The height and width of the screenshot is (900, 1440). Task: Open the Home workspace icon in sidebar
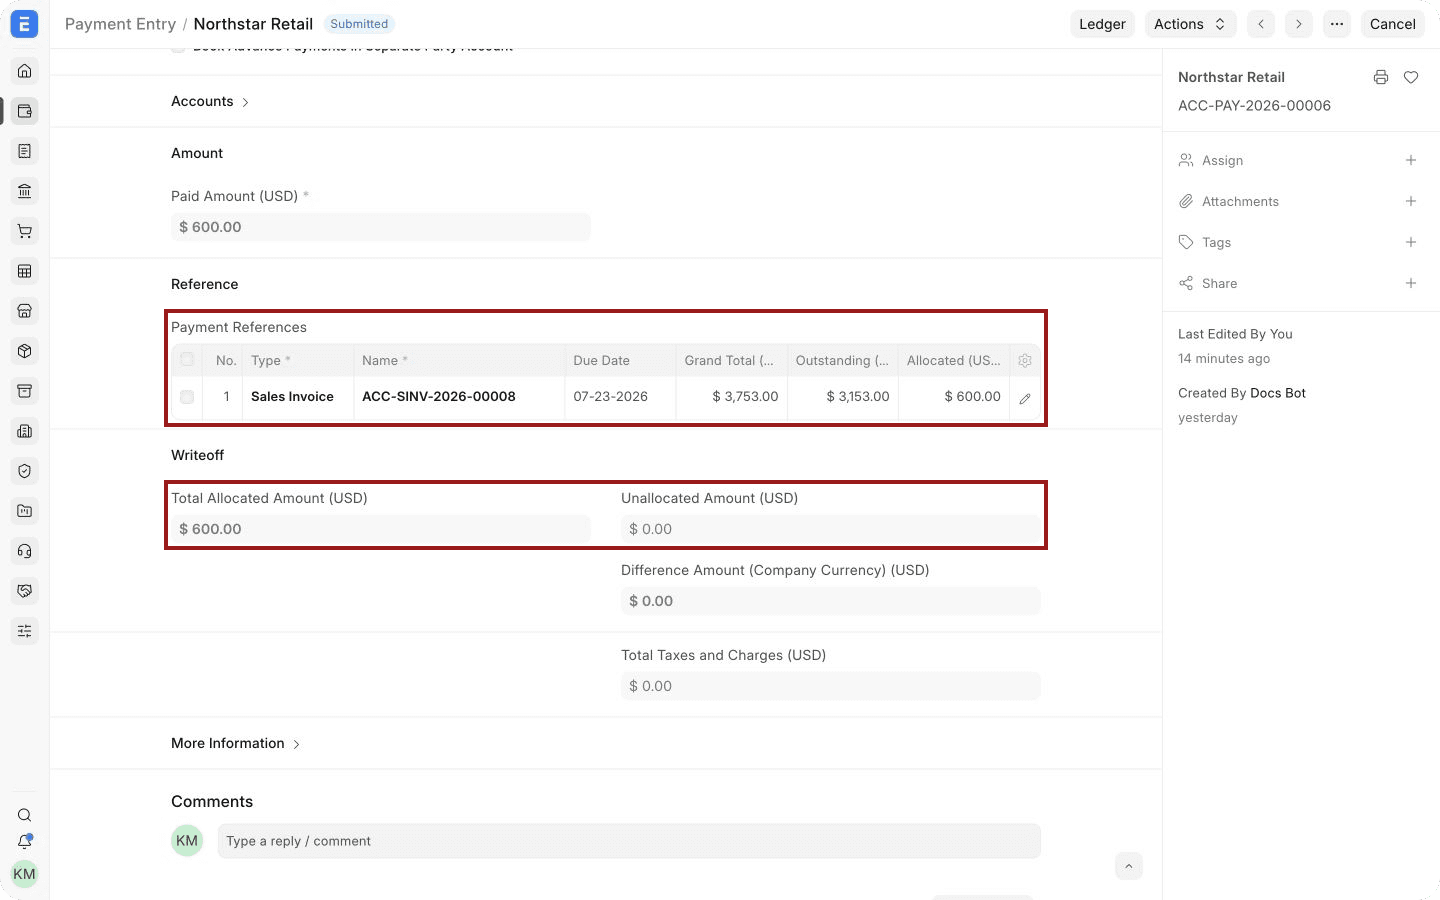(x=25, y=71)
